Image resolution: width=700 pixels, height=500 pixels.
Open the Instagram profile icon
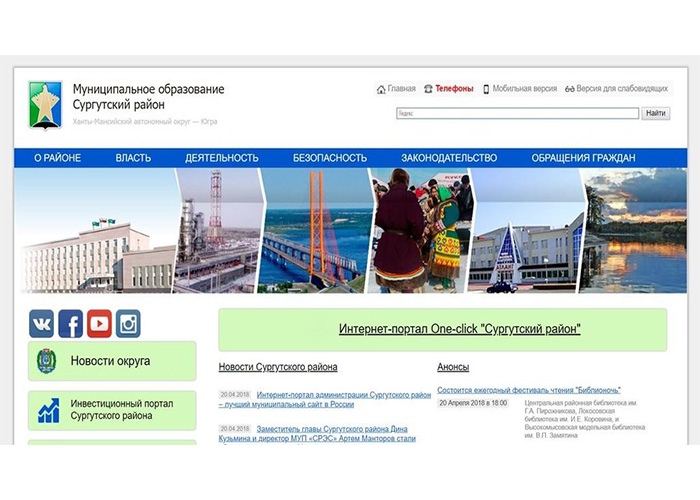coord(128,324)
